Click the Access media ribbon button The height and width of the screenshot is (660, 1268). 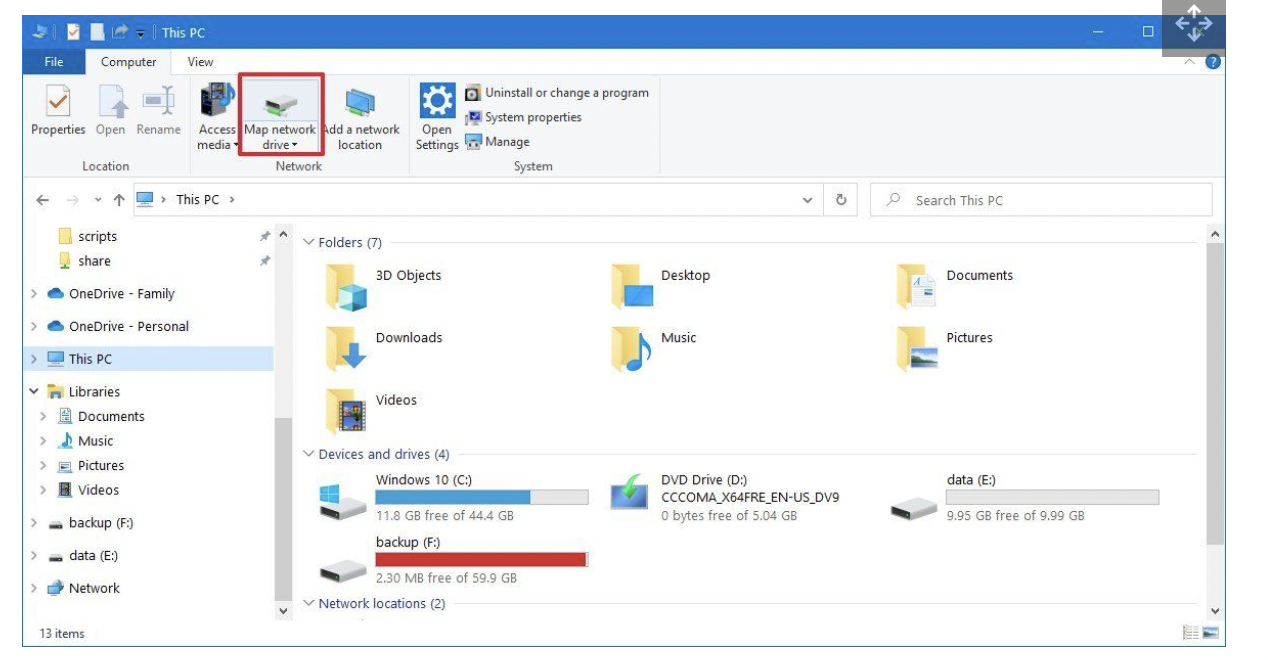(217, 116)
